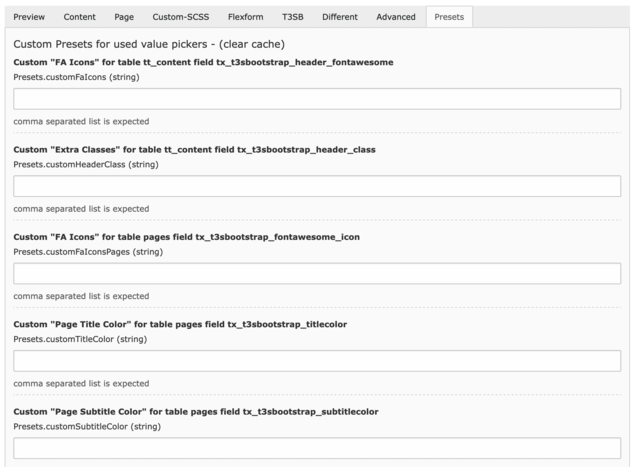The width and height of the screenshot is (636, 467).
Task: Focus the Presets.customFaIcons text field
Action: (x=317, y=99)
